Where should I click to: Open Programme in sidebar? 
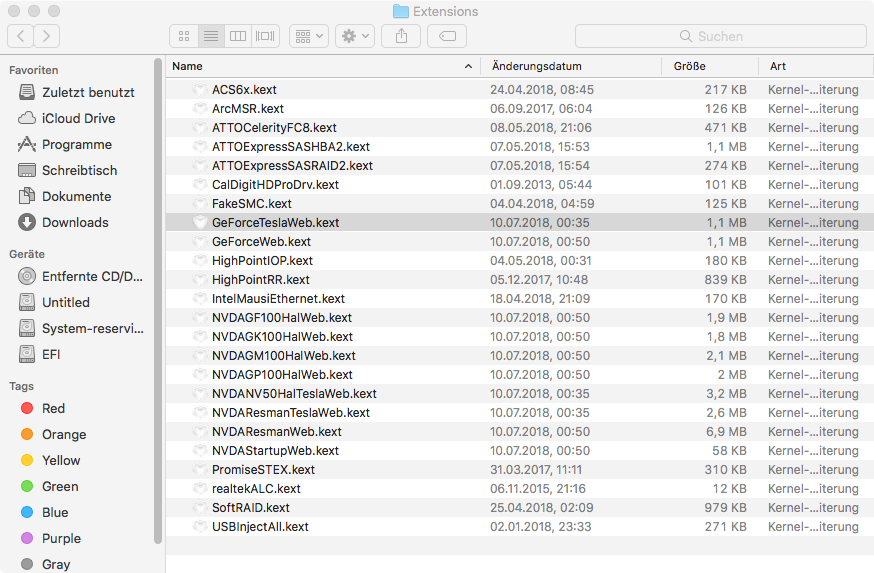tap(65, 144)
